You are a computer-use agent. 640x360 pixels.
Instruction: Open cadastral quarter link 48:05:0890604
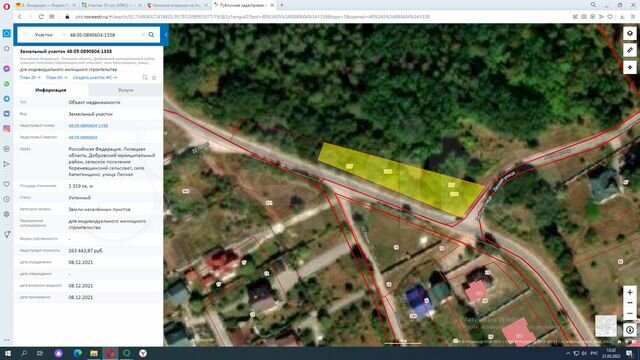coord(83,138)
